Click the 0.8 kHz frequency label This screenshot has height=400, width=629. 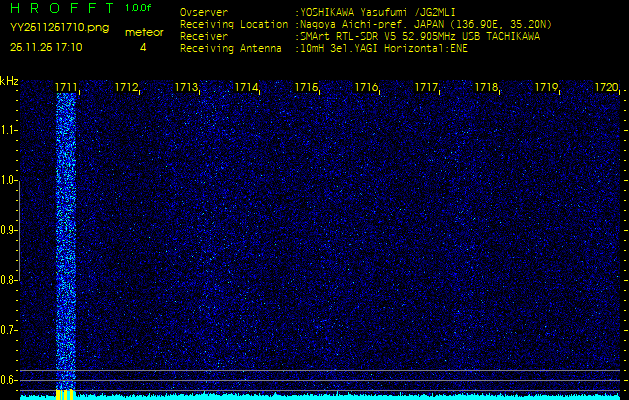7,280
